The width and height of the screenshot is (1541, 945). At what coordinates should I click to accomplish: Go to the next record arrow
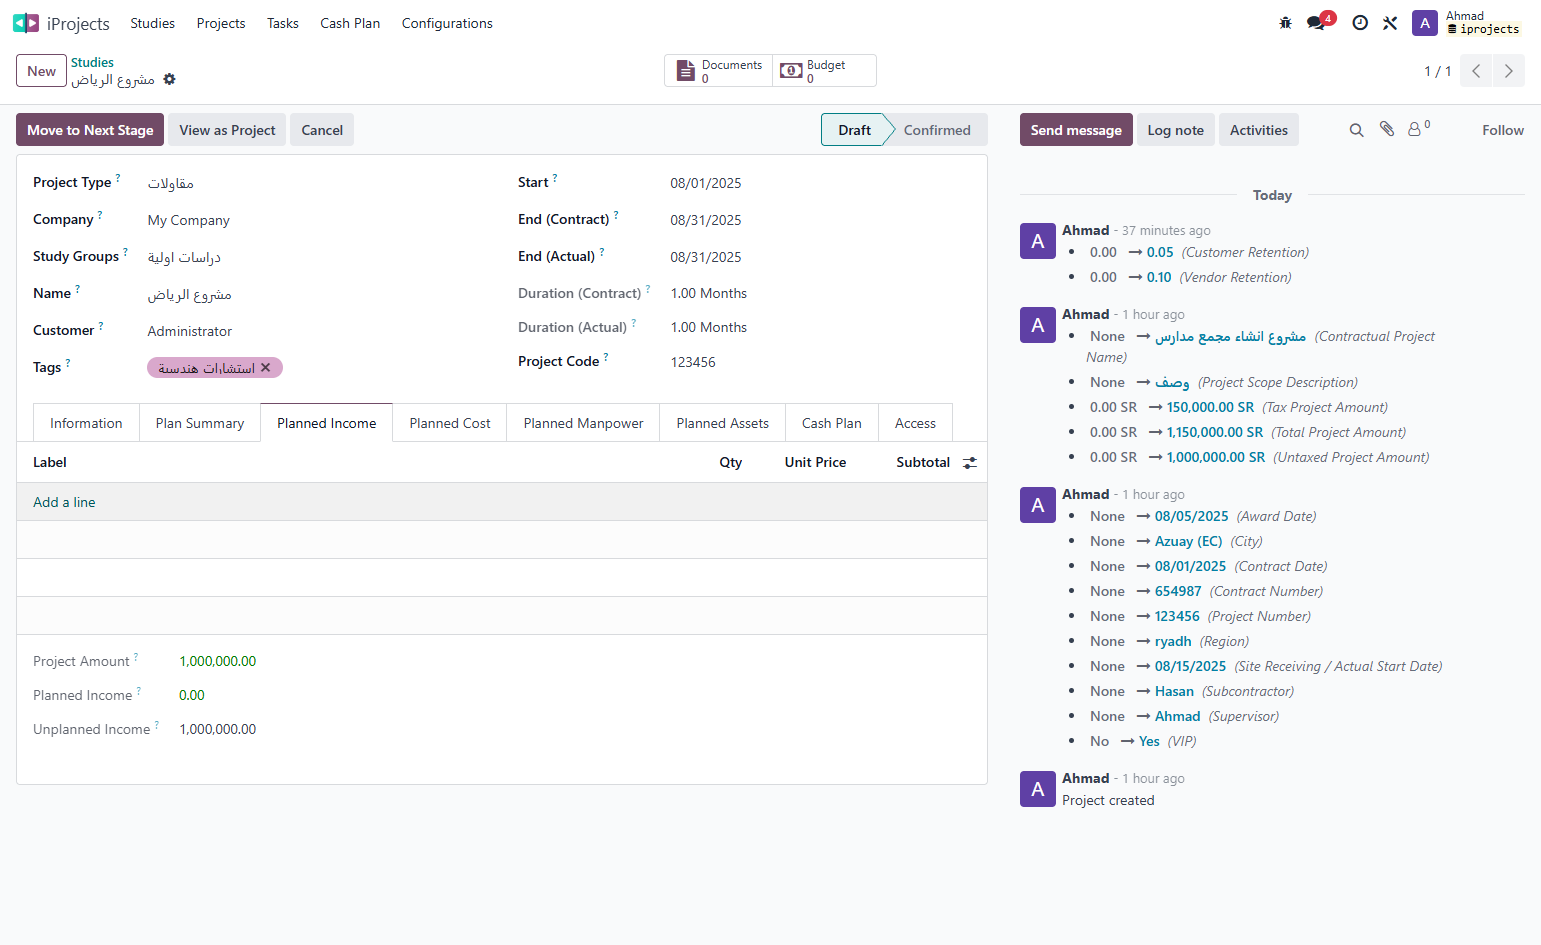click(x=1509, y=71)
